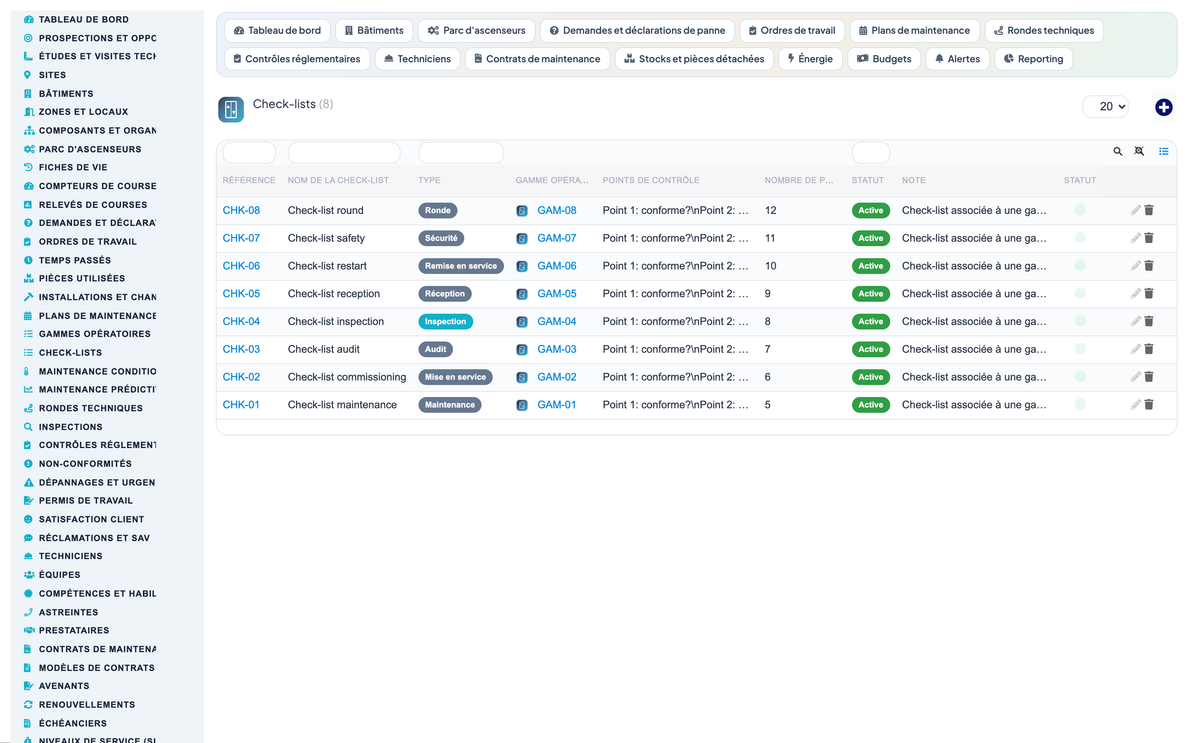Open the Parc d'ascenseurs top tab
Viewport: 1200px width, 743px height.
click(476, 31)
